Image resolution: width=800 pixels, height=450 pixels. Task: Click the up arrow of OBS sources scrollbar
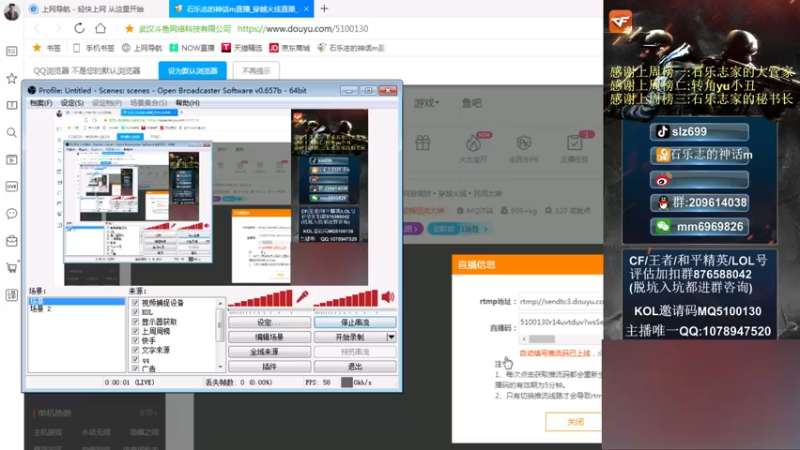click(x=220, y=303)
